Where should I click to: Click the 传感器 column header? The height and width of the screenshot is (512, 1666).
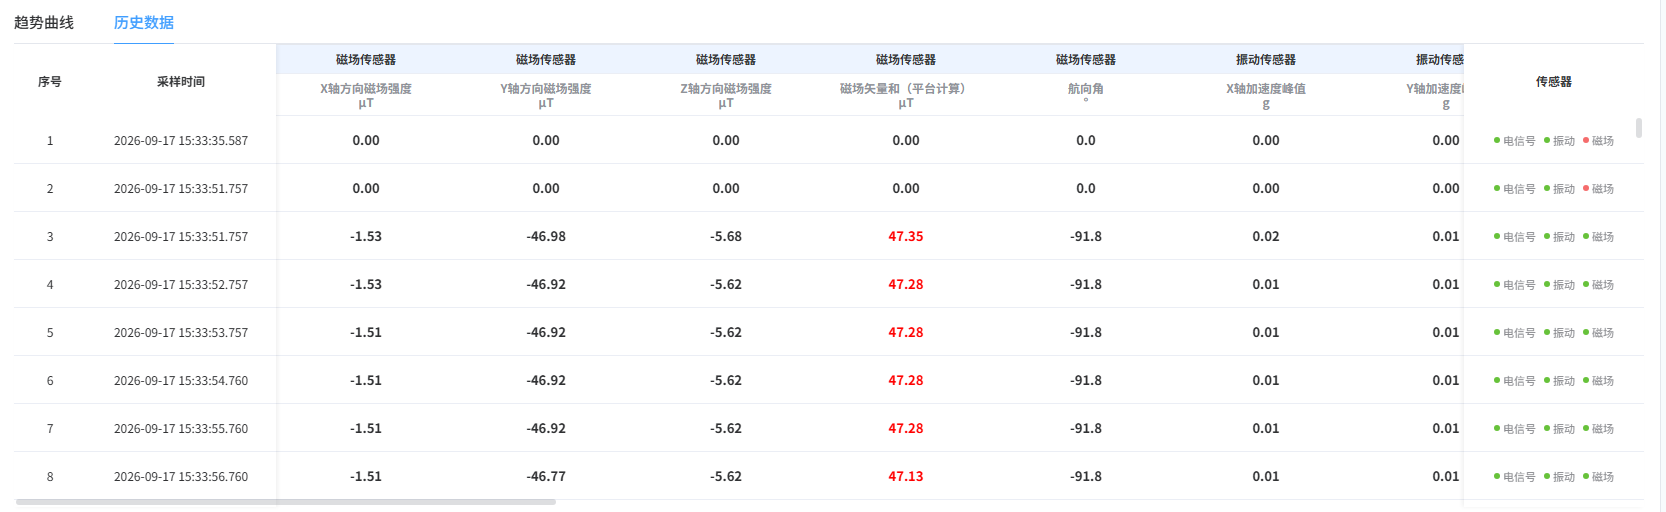[x=1554, y=82]
